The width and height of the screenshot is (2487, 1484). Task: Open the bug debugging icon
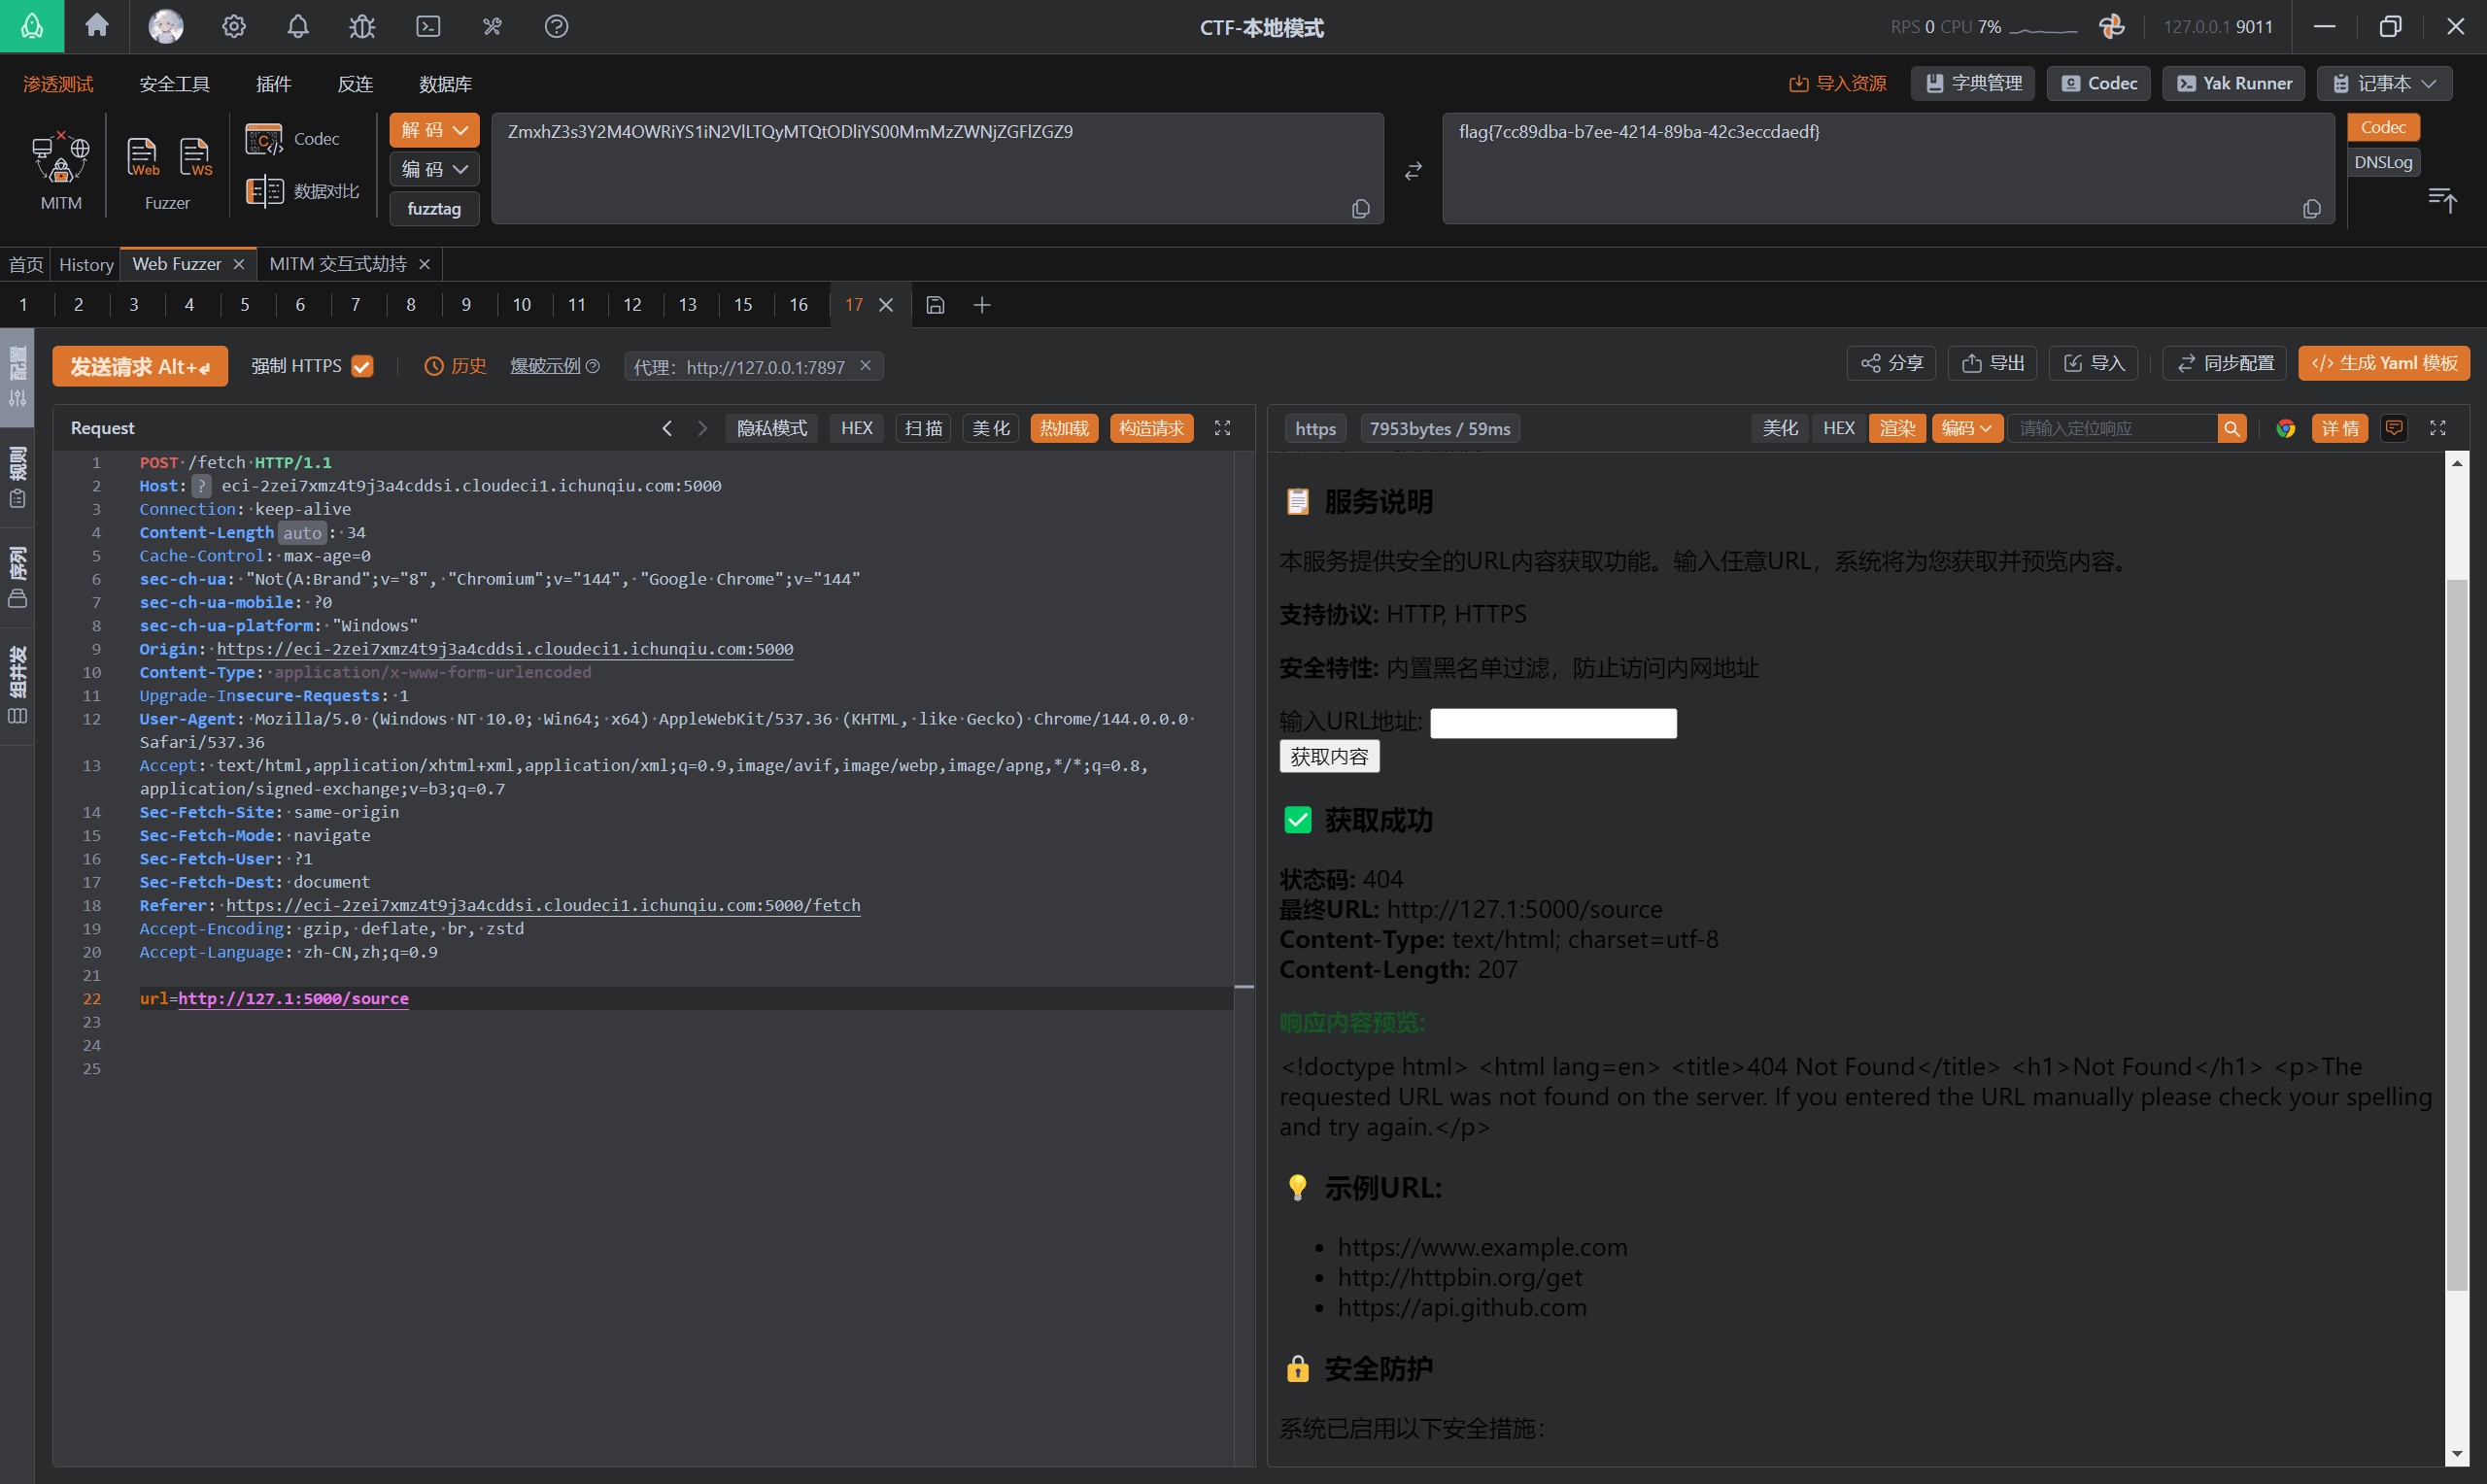coord(362,26)
